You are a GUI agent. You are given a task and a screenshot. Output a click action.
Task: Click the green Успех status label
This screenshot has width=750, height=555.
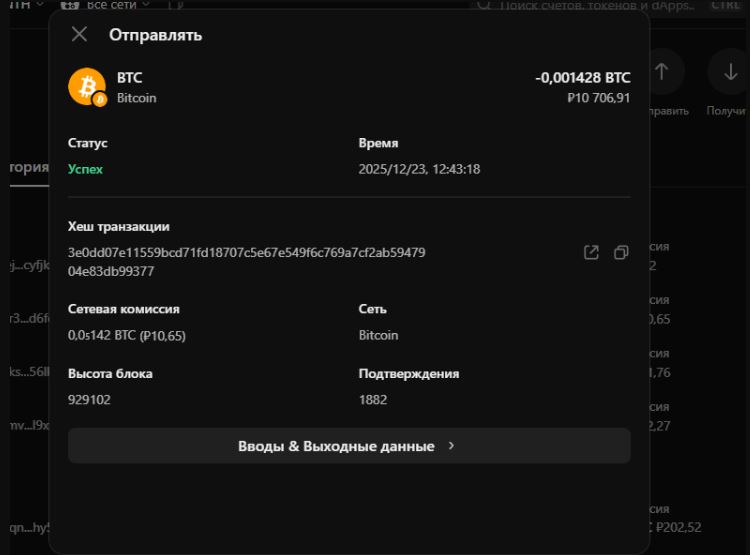pos(86,169)
